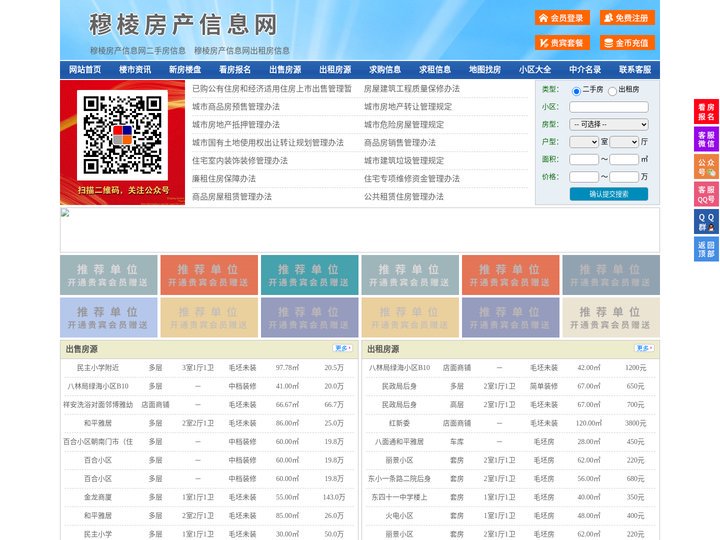Open the 看房报名 navigation item
720x540 pixels.
click(x=235, y=70)
